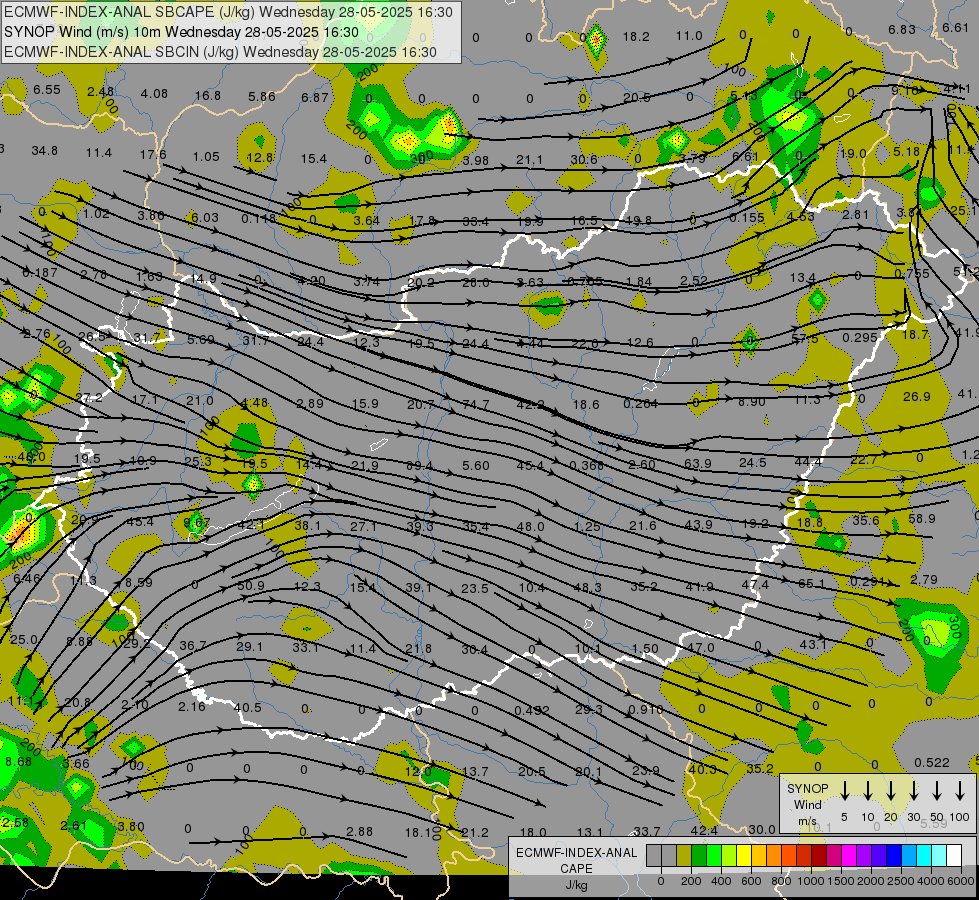
Task: Click the SYNOP Wind 10m title line
Action: (x=181, y=32)
